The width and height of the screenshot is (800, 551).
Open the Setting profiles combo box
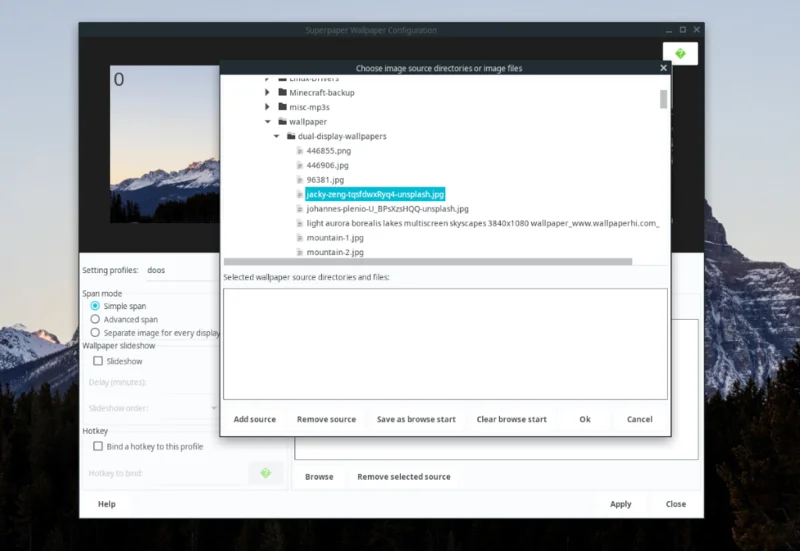click(x=181, y=270)
